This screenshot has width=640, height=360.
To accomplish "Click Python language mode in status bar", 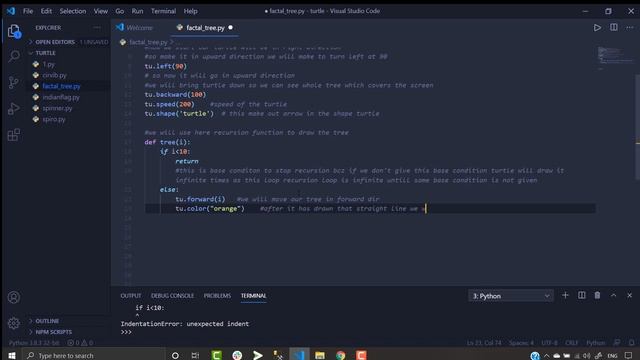I will click(x=596, y=343).
